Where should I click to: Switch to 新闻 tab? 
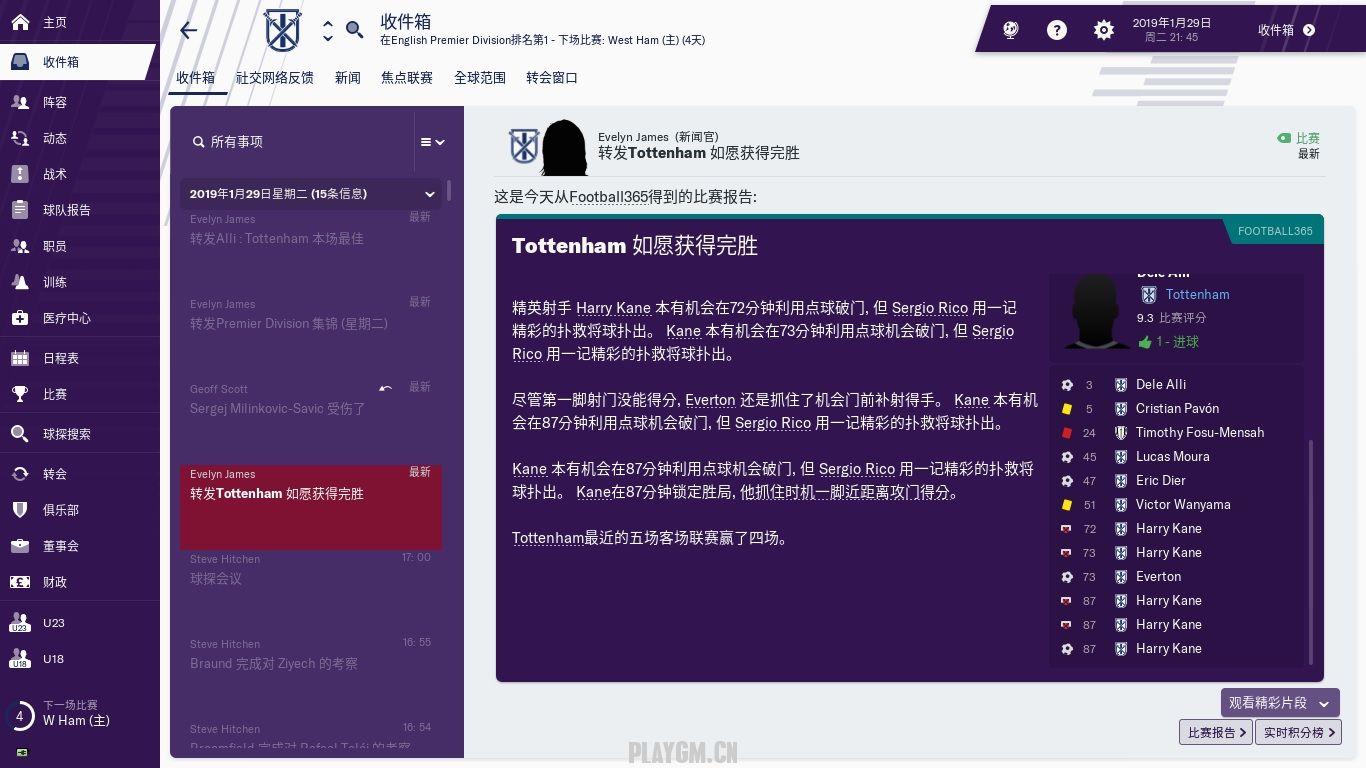pyautogui.click(x=348, y=78)
